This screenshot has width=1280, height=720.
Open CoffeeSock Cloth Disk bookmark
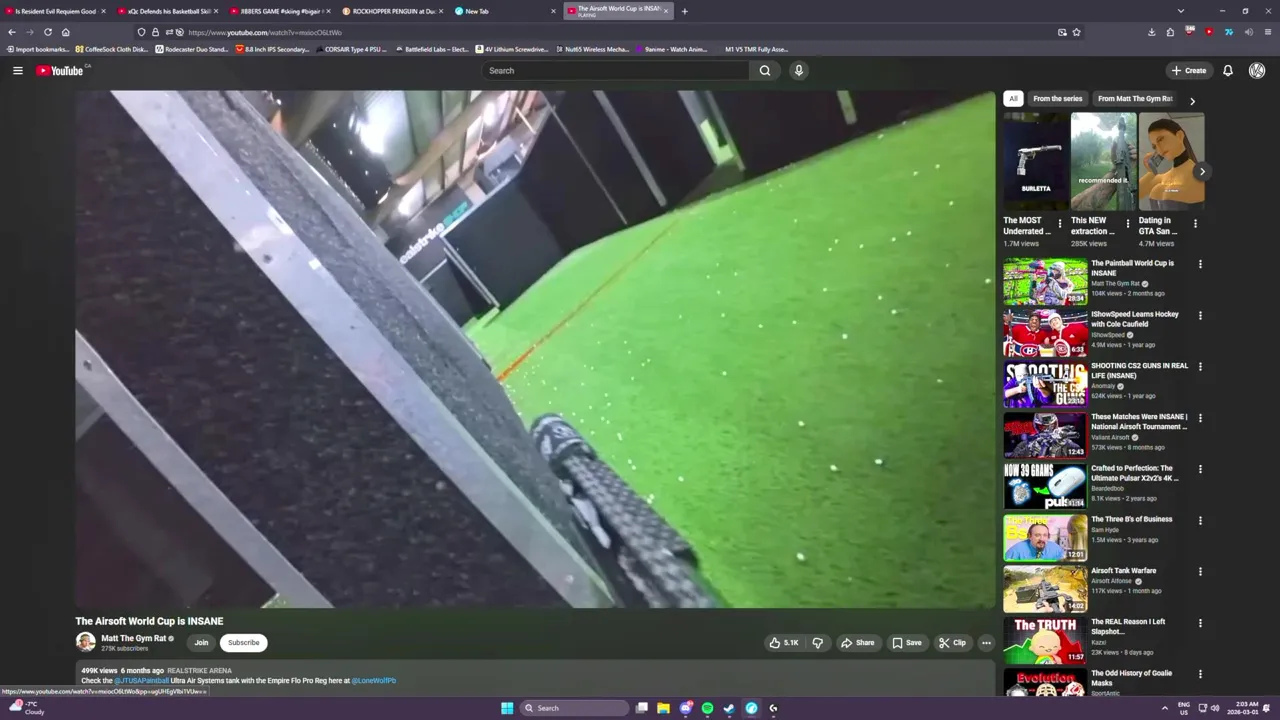coord(113,49)
